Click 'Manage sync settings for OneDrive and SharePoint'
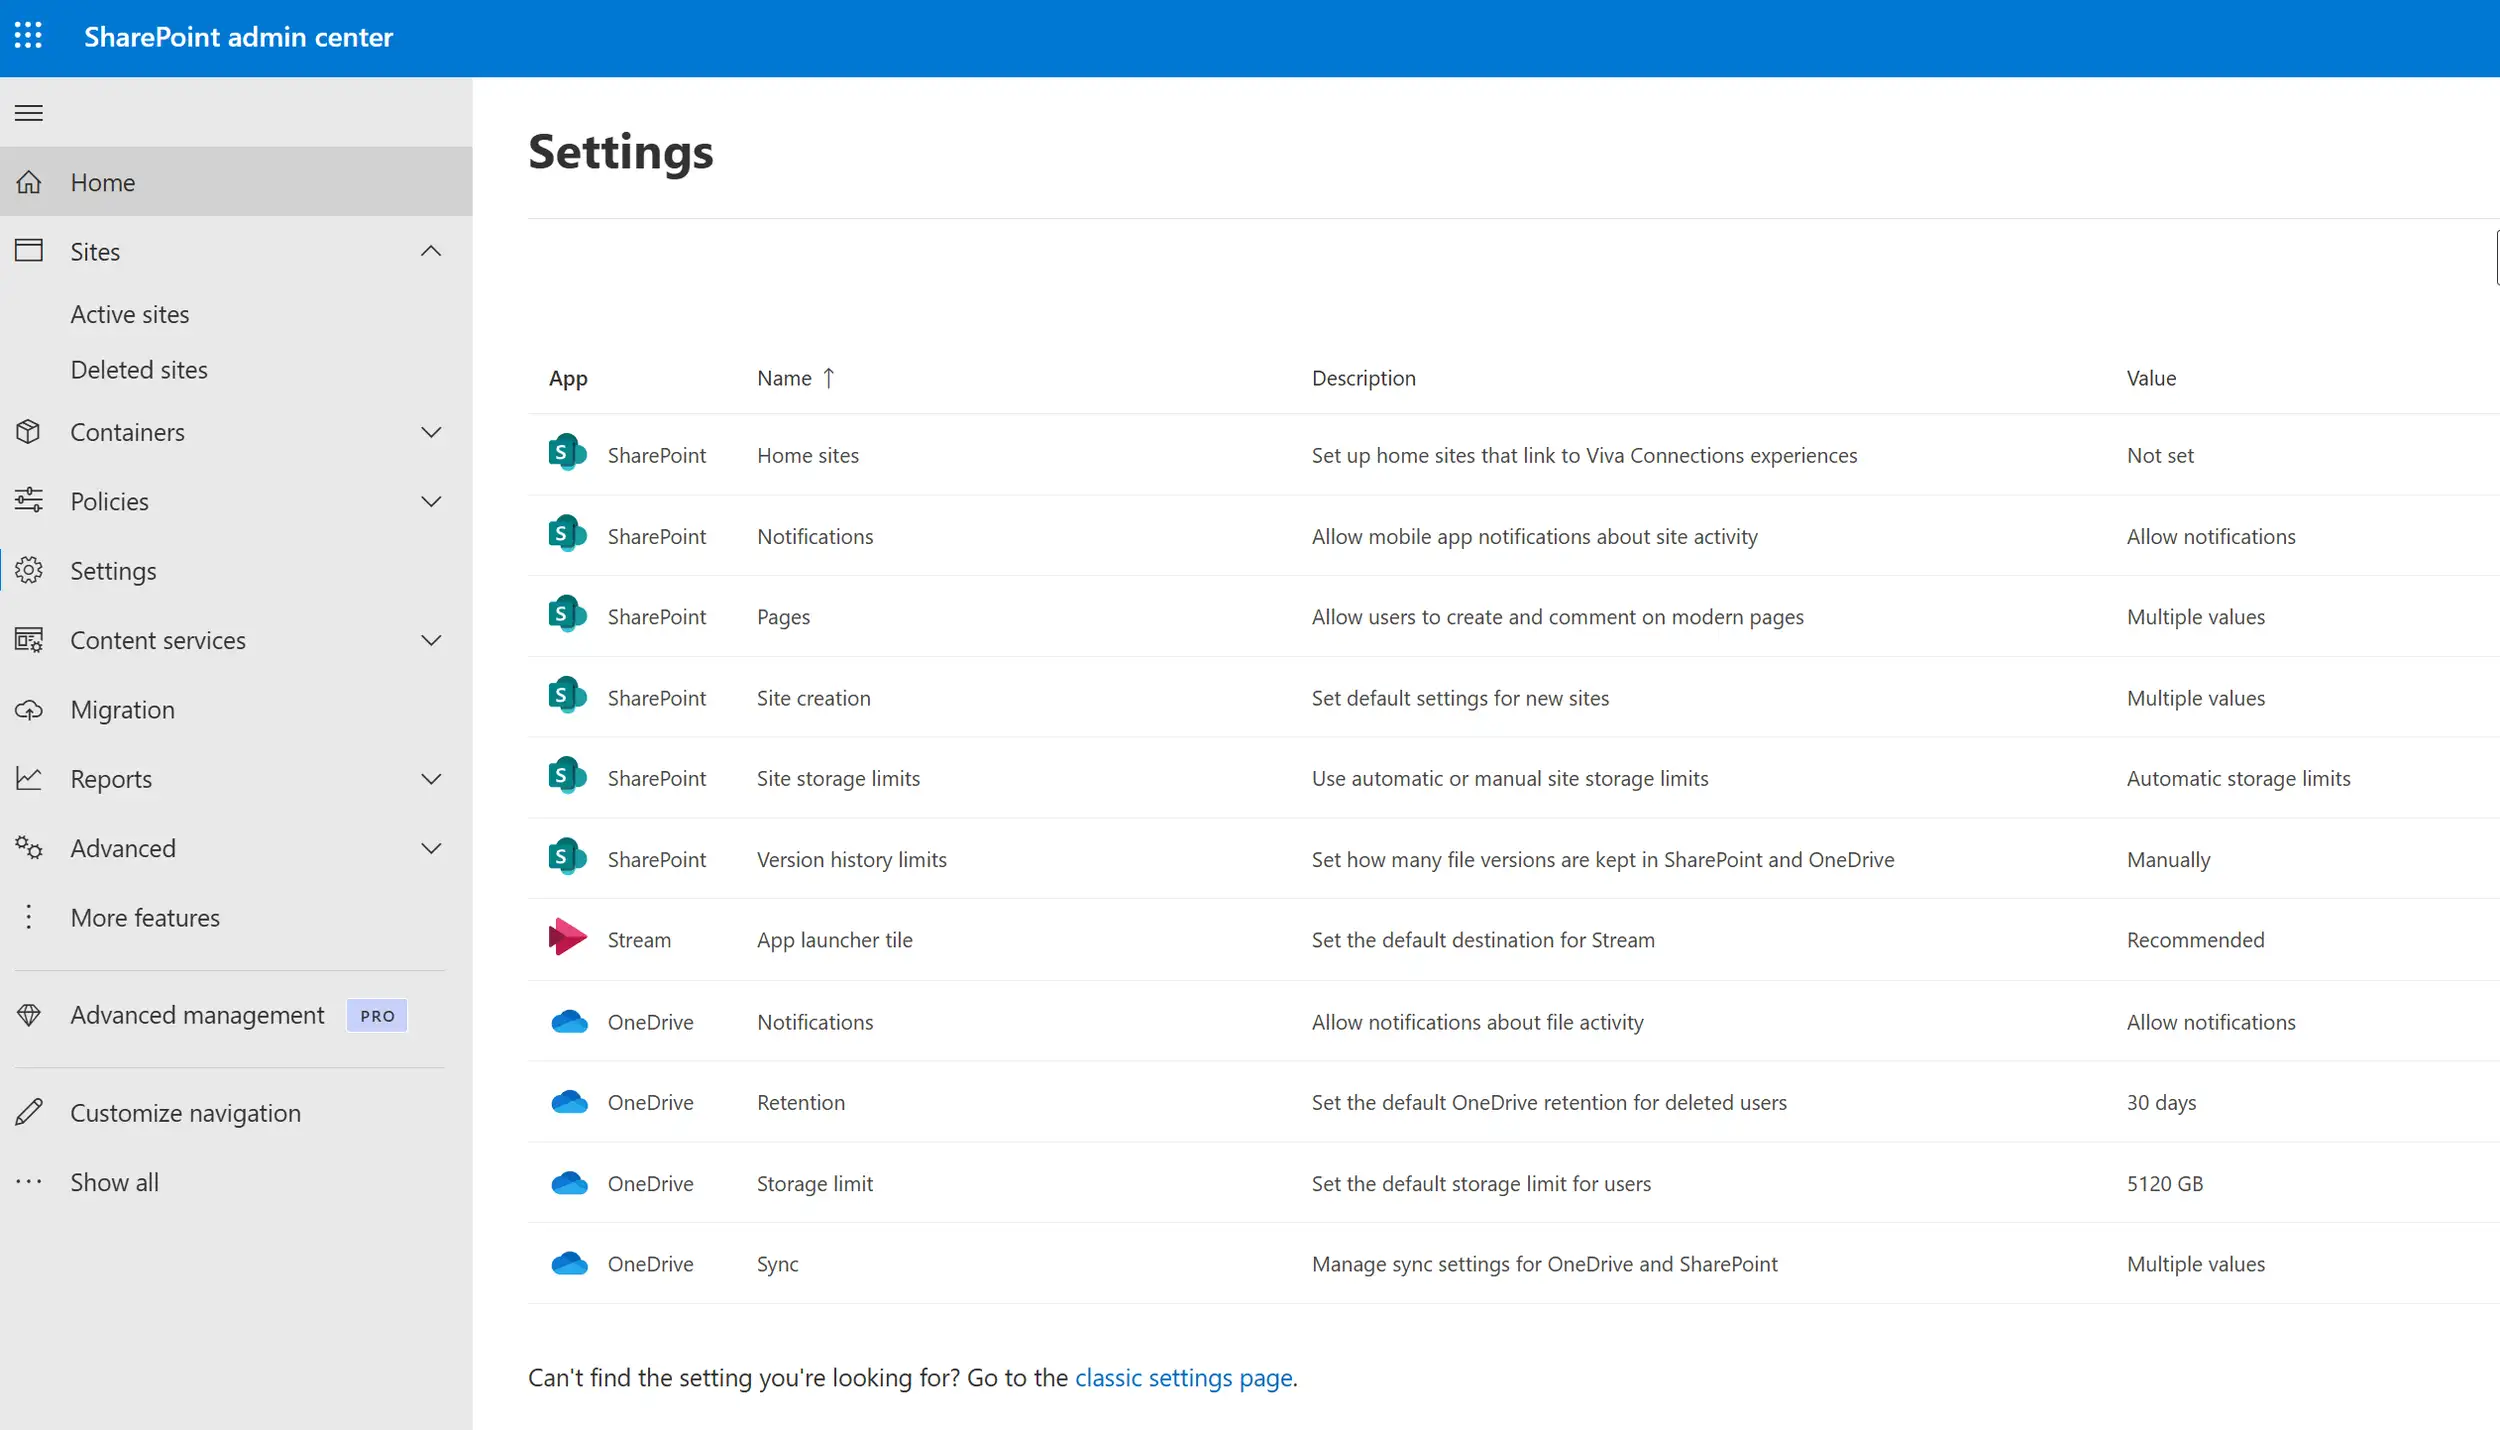The image size is (2500, 1430). coord(1544,1264)
